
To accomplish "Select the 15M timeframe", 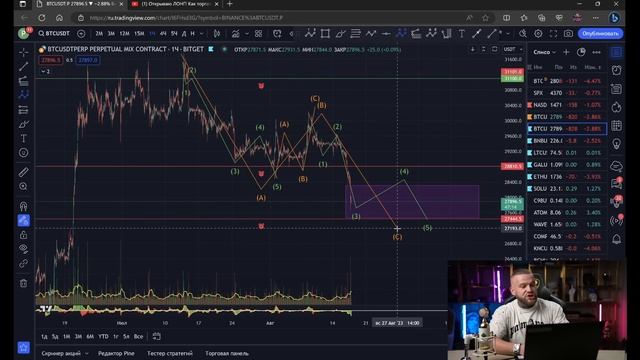I will [x=139, y=33].
